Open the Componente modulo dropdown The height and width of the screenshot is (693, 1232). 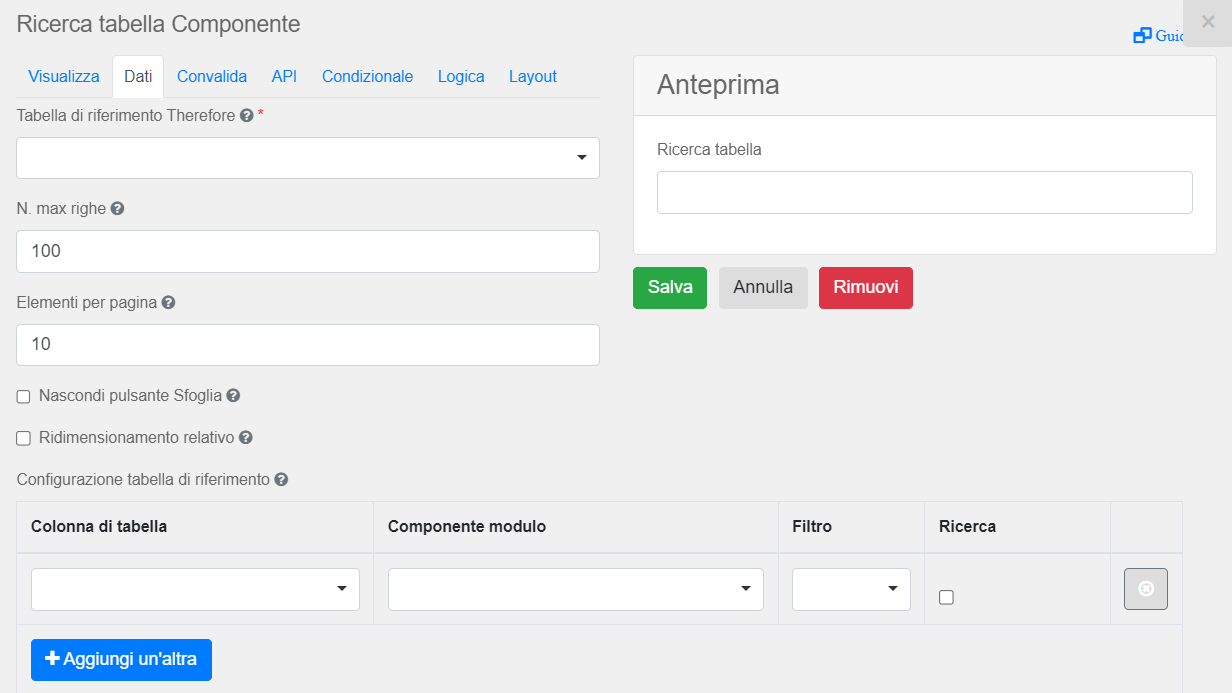click(575, 589)
